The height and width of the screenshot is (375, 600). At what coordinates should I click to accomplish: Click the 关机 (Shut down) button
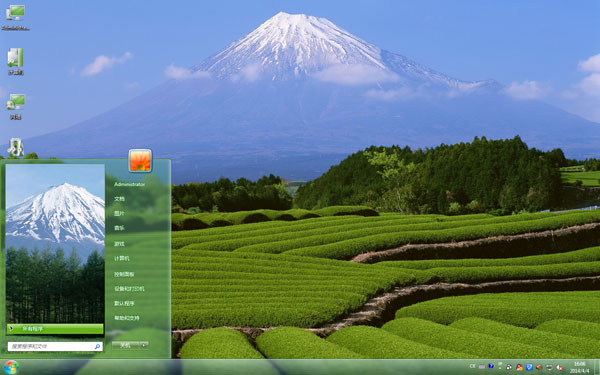(126, 345)
